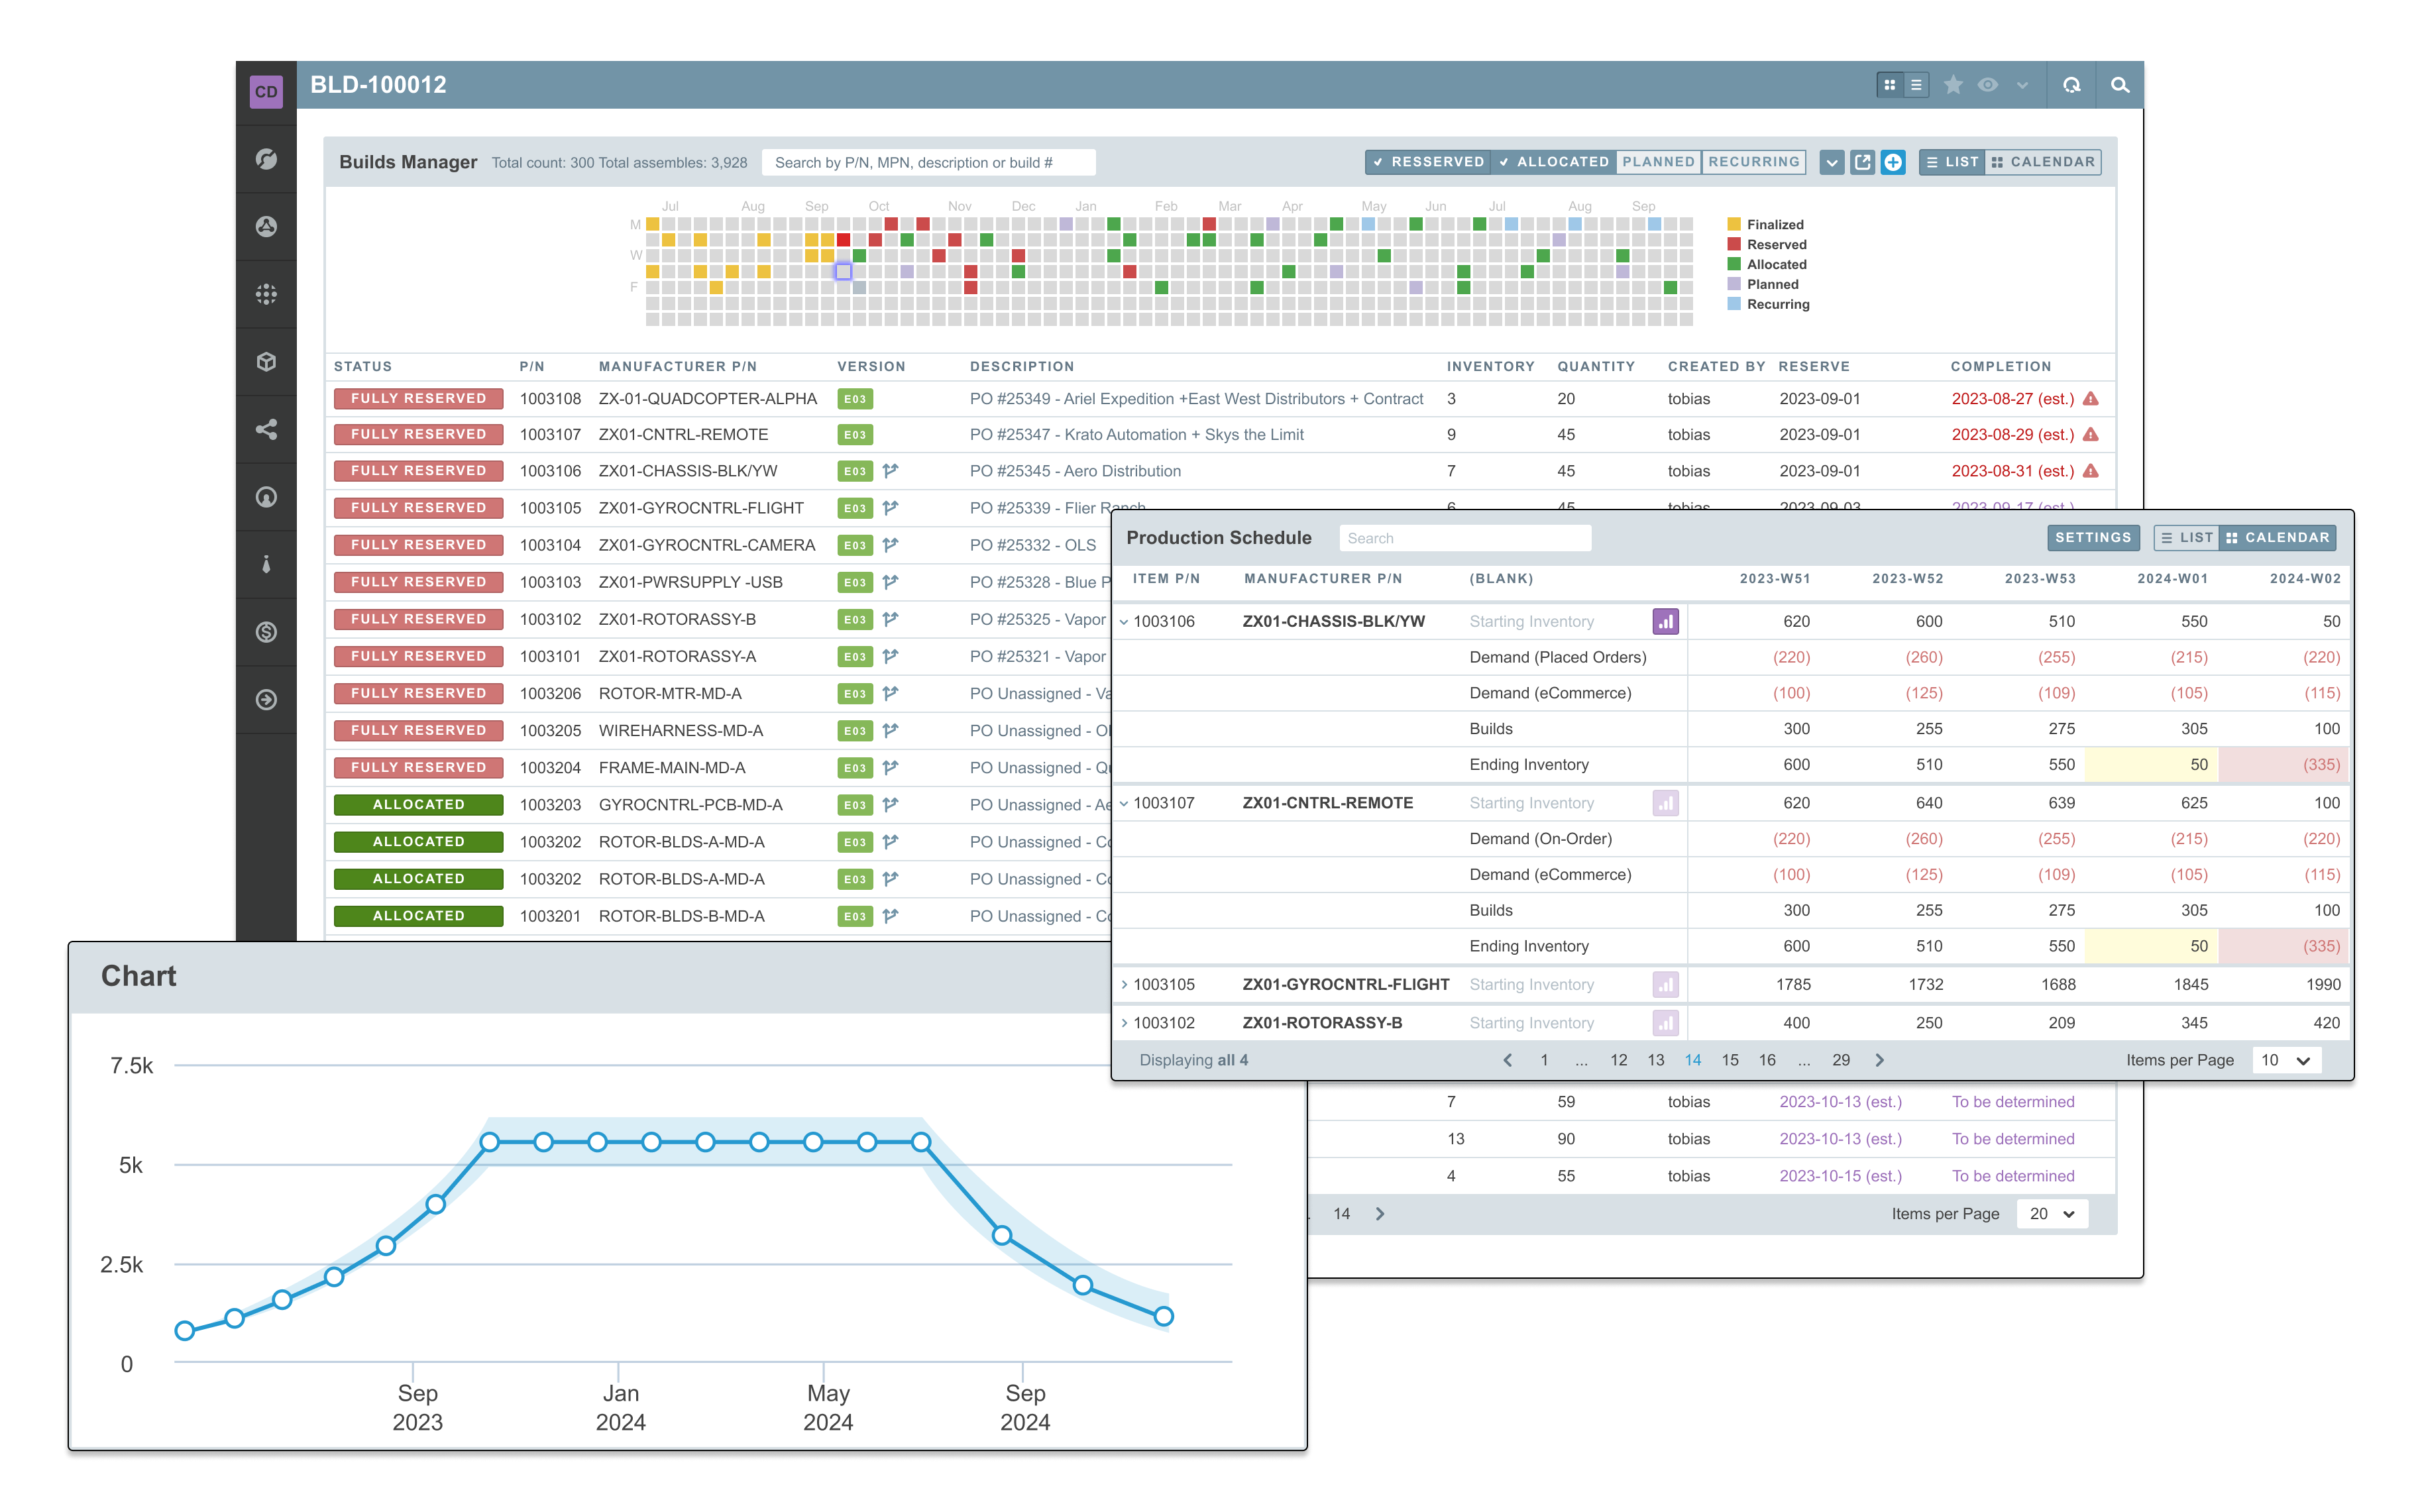Click the search magnifier icon in the header
Viewport: 2424px width, 1512px height.
coord(2119,85)
